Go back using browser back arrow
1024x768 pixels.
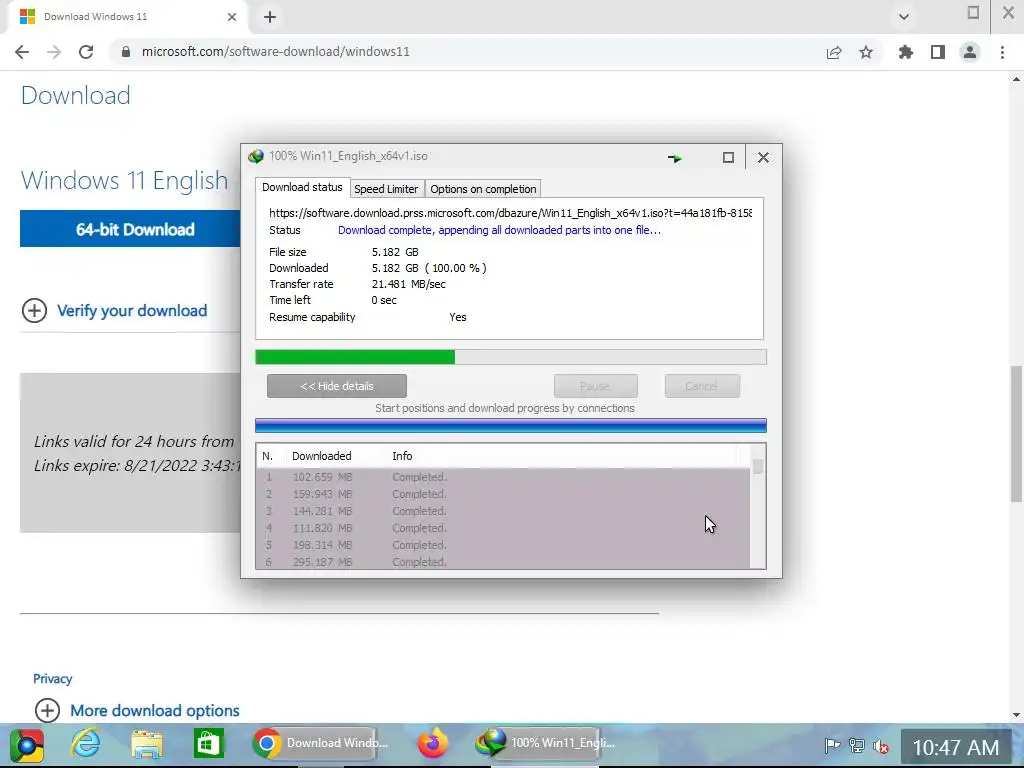pyautogui.click(x=22, y=52)
